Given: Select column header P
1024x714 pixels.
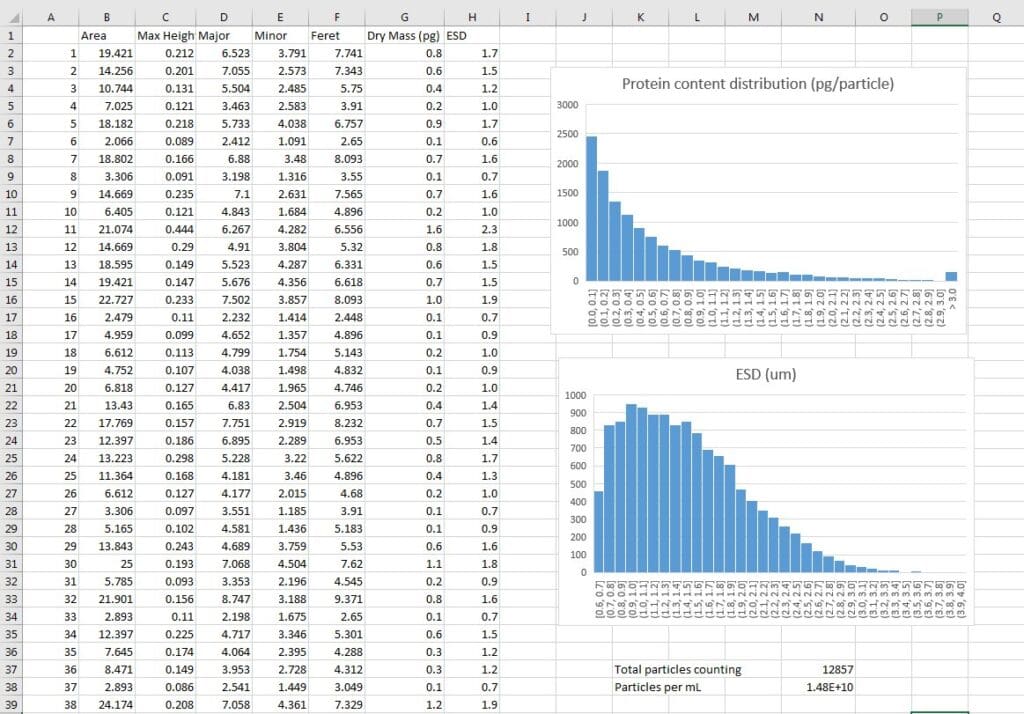Looking at the screenshot, I should [938, 17].
